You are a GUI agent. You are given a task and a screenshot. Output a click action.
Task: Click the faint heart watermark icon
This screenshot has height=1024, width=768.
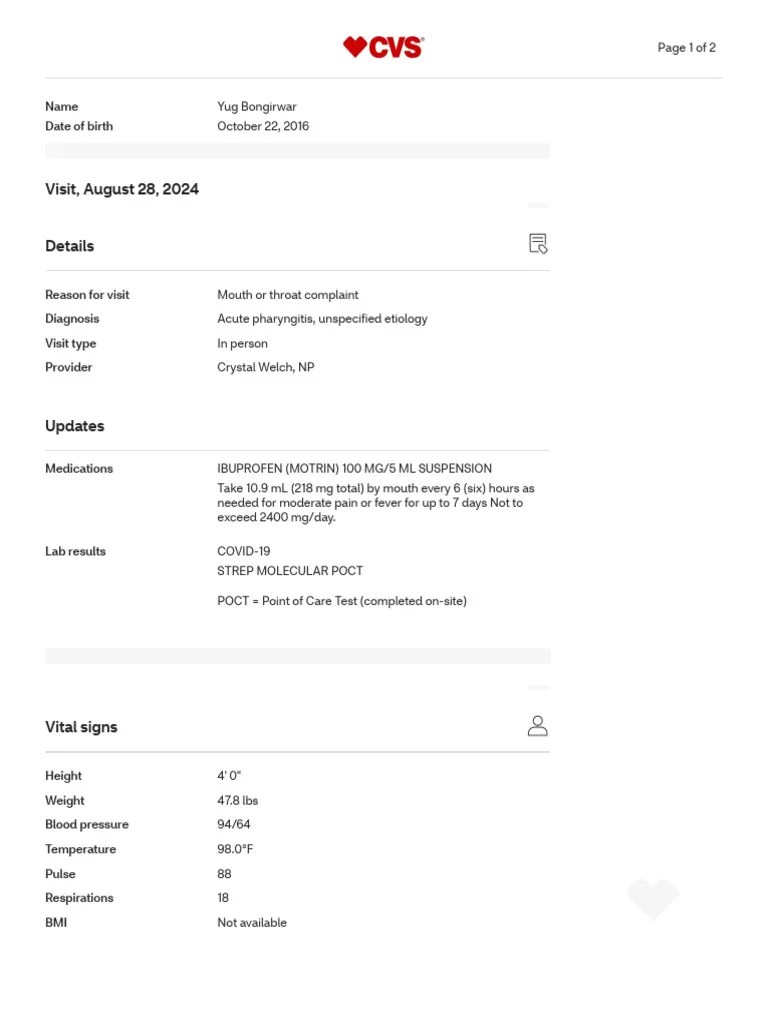click(653, 899)
